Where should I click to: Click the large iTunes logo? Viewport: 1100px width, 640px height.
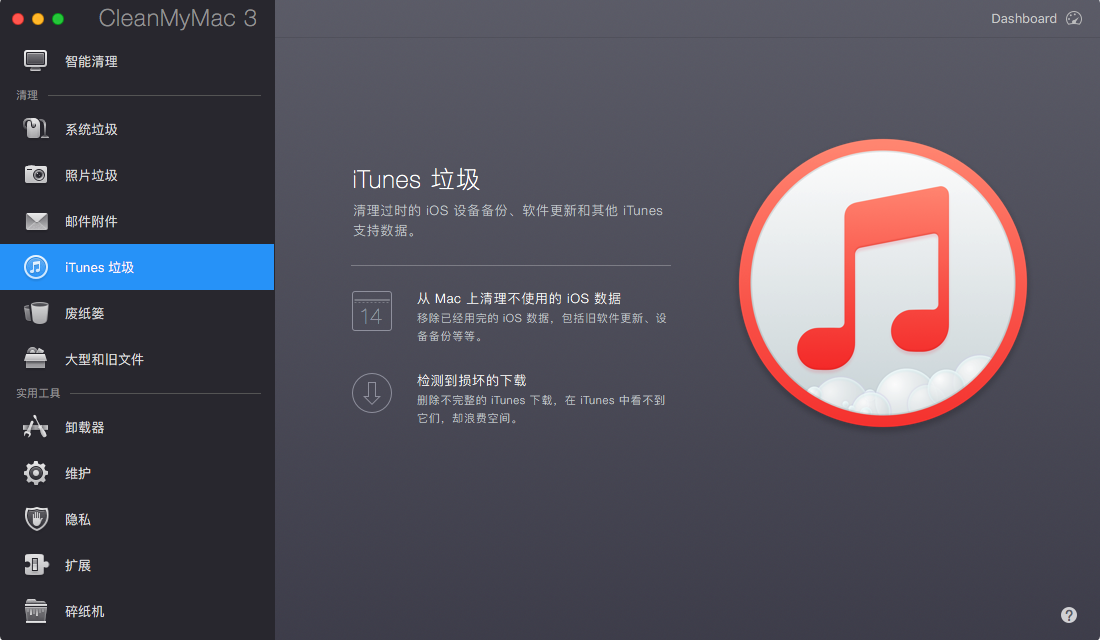[883, 283]
